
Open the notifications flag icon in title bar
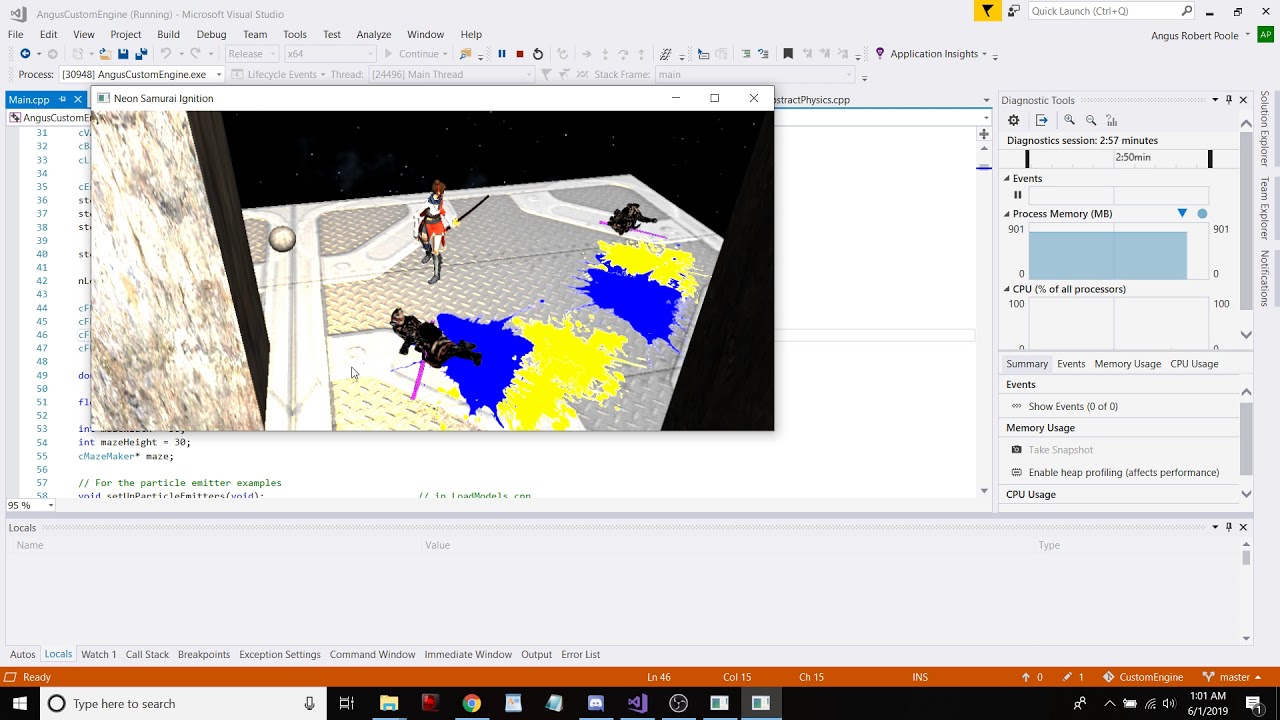coord(987,11)
